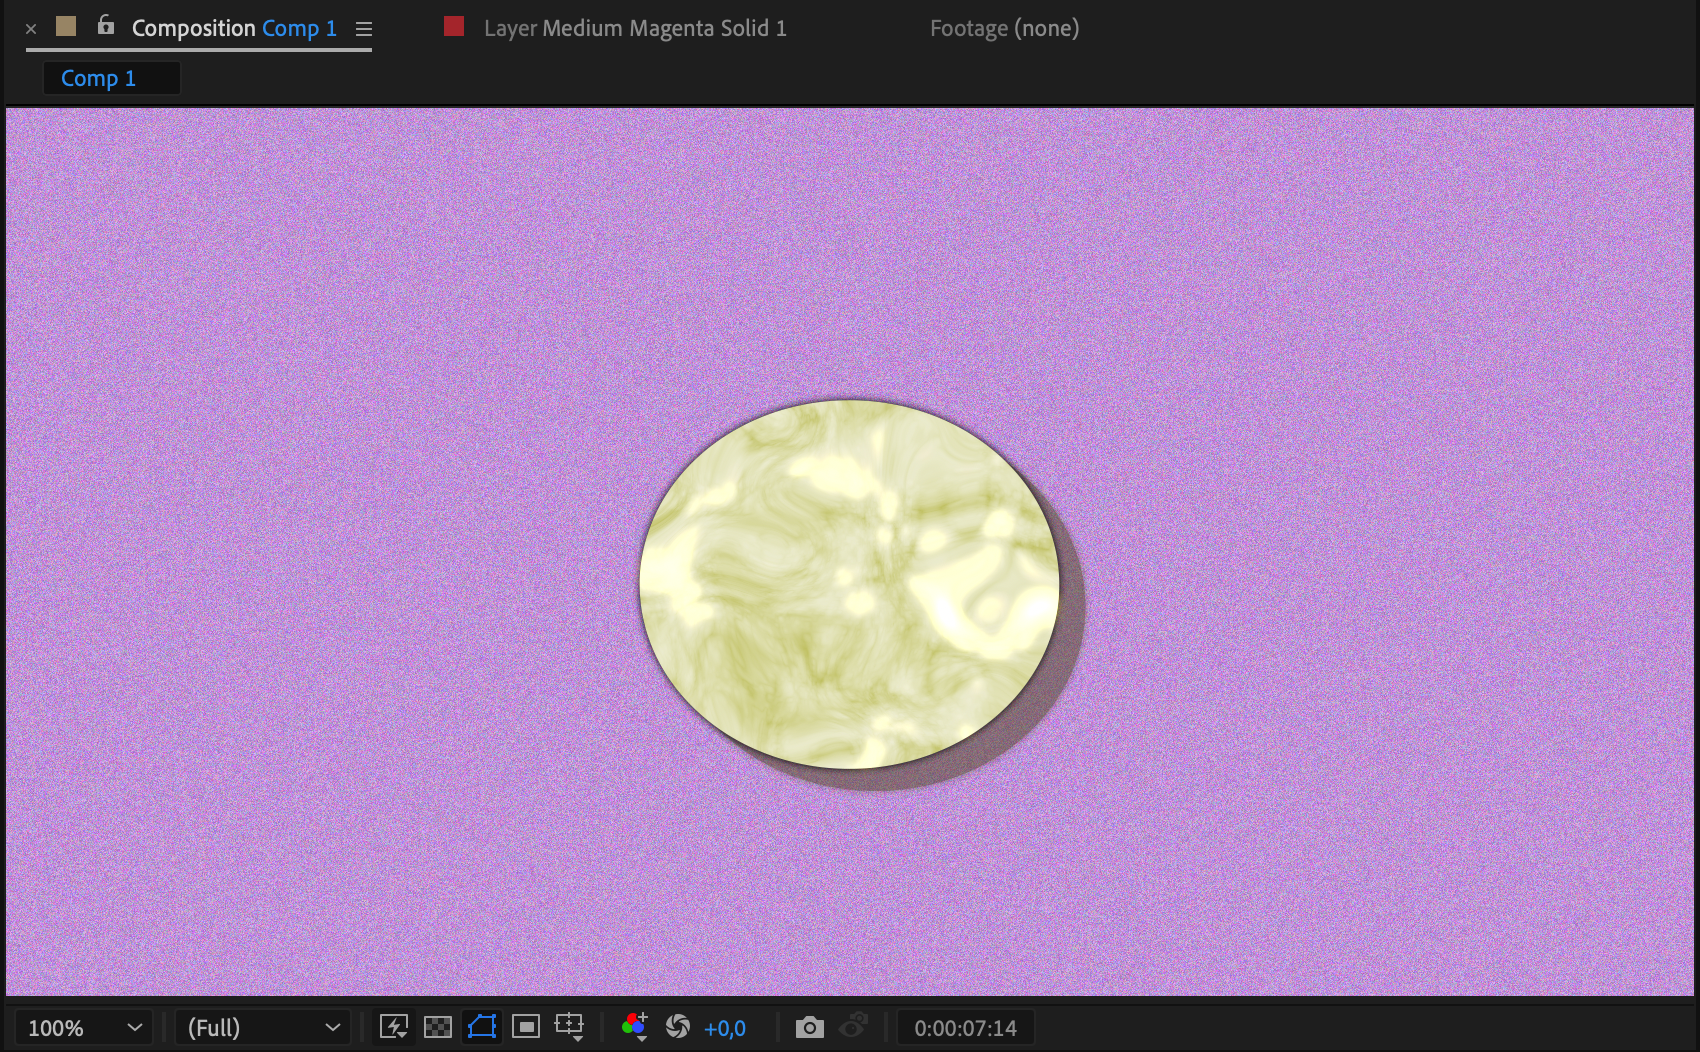Open the Composition panel hamburger menu
The image size is (1700, 1052).
coord(364,29)
